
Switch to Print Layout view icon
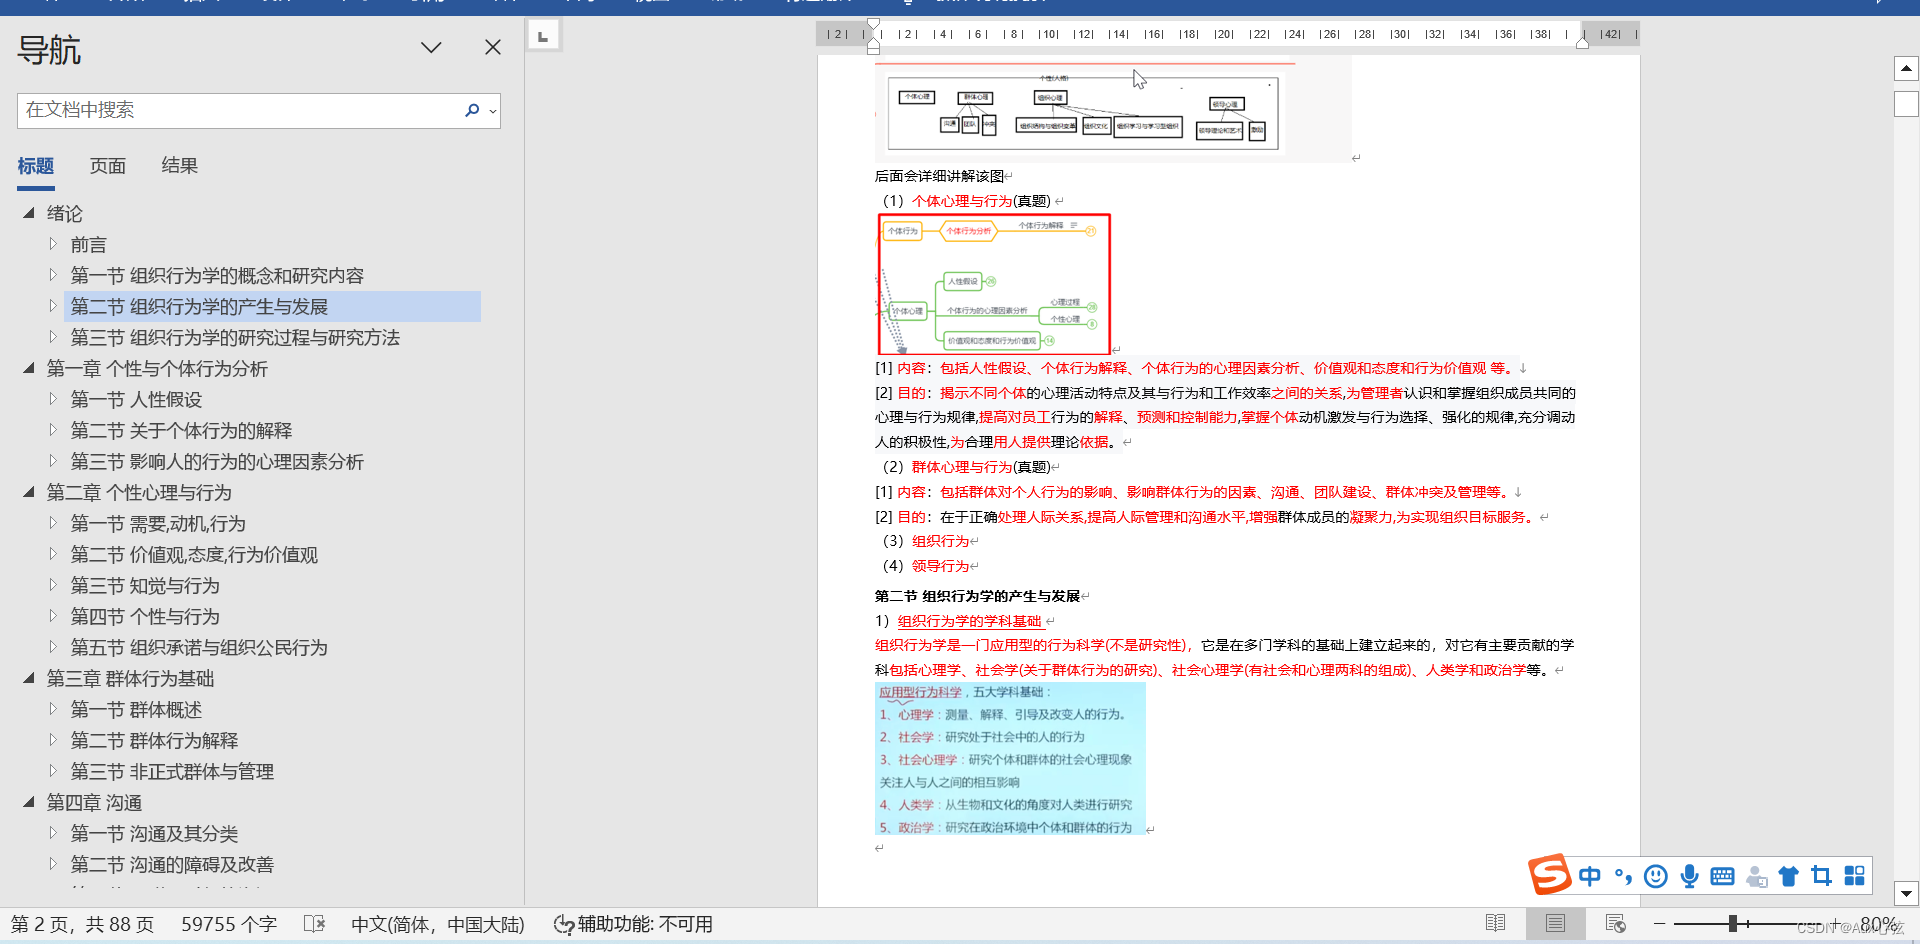pos(1555,923)
